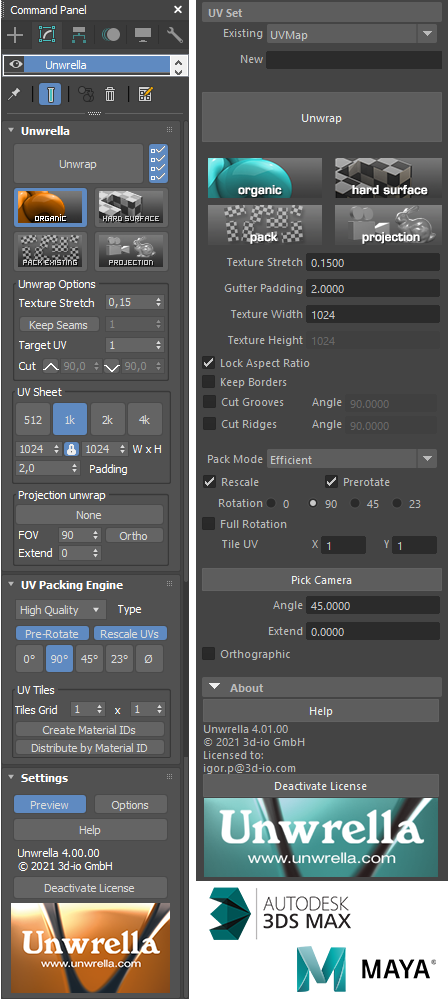This screenshot has width=448, height=999.
Task: Open the Existing UVMap dropdown
Action: click(350, 34)
